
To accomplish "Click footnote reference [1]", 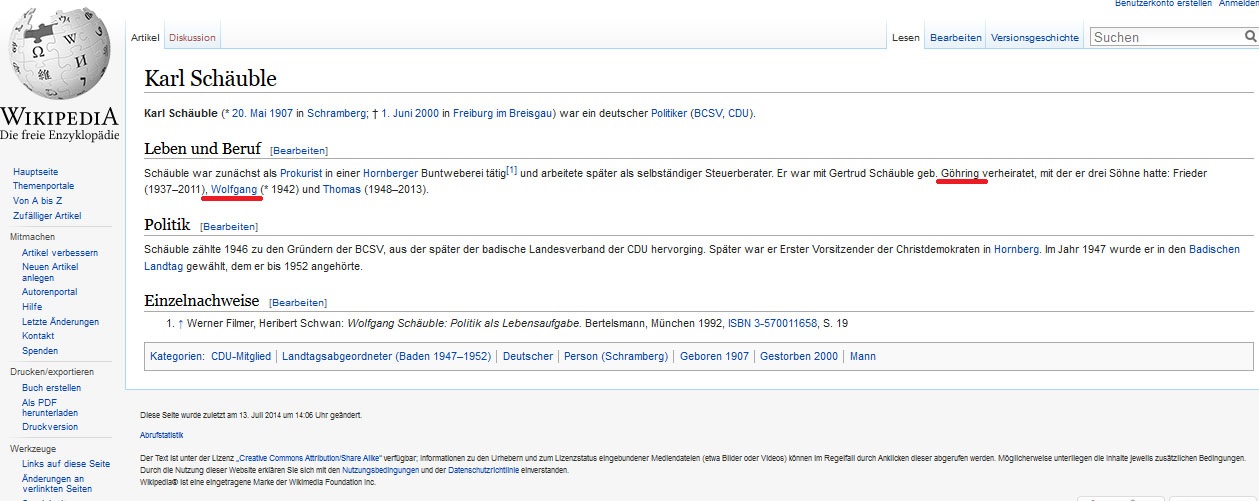I will 511,170.
